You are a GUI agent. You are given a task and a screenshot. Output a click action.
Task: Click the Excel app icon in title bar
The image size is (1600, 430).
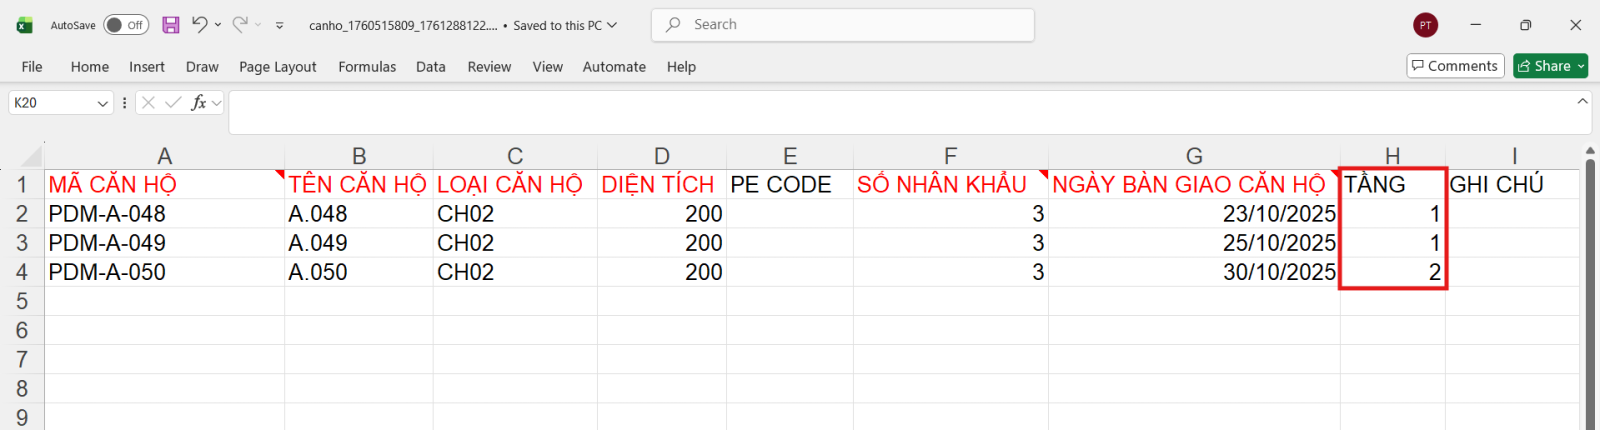(24, 25)
